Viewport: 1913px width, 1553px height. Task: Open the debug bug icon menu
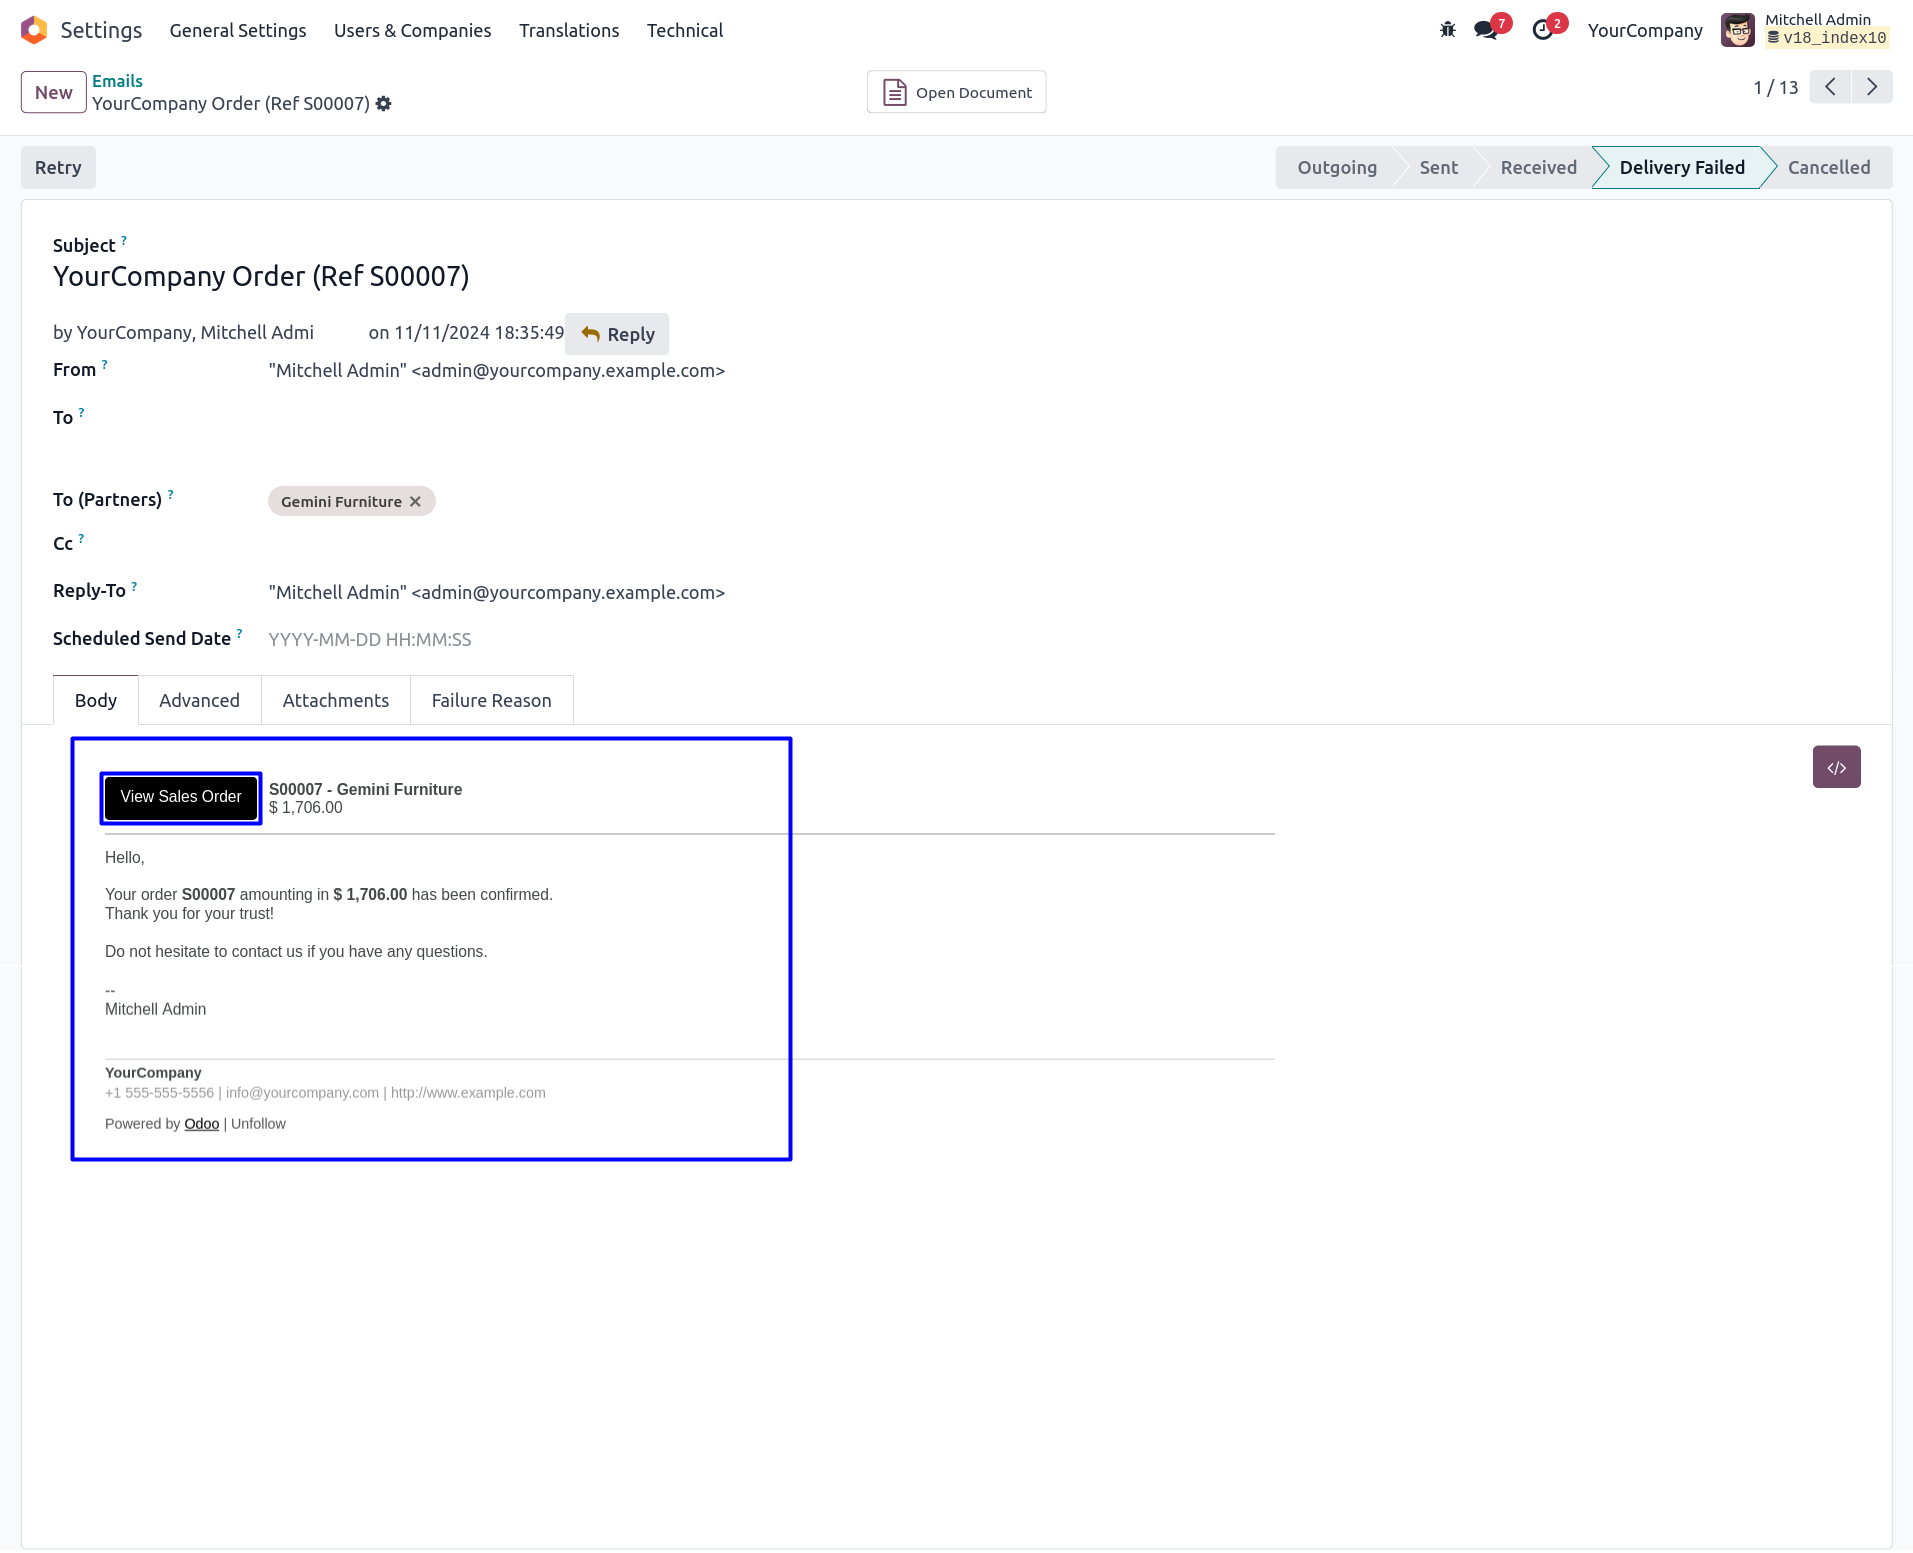pos(1447,30)
